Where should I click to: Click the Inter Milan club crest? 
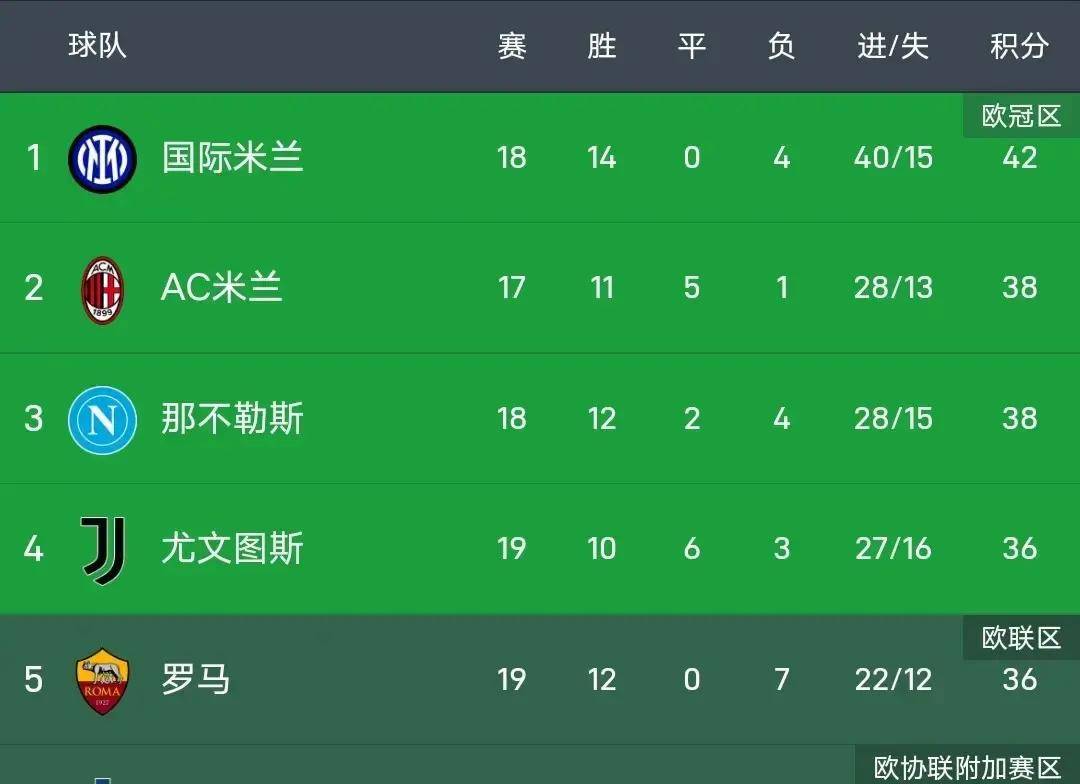coord(101,157)
